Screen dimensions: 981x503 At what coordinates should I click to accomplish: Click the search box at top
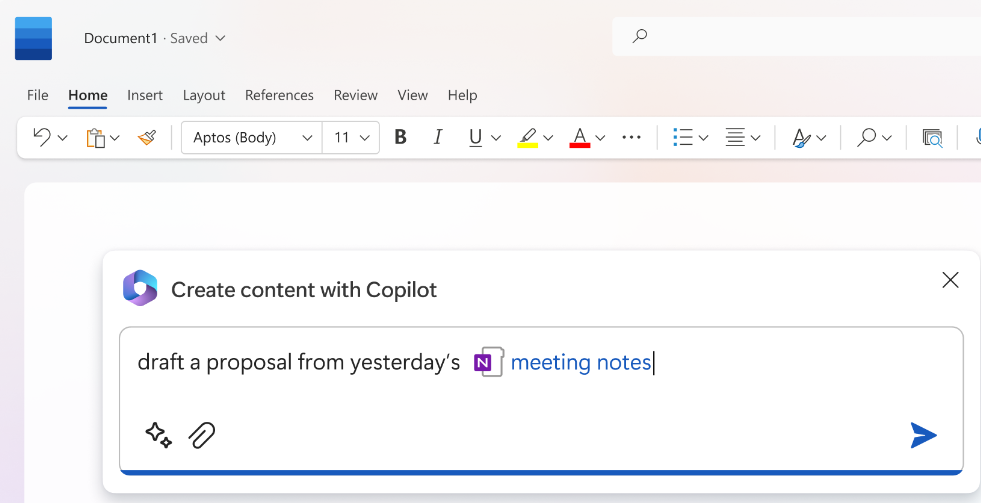(800, 36)
